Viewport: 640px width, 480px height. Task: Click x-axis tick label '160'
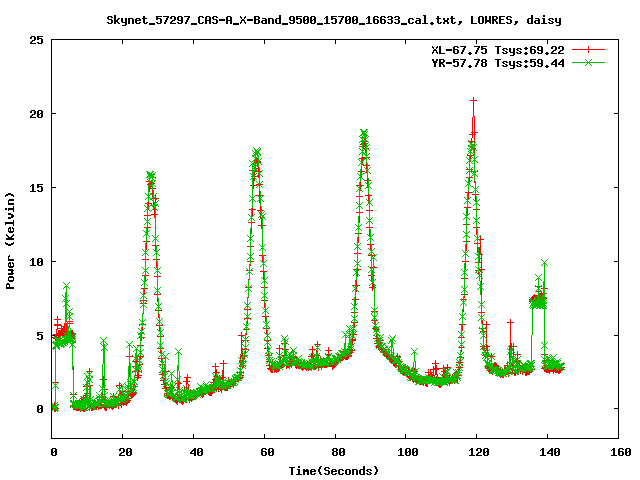(x=621, y=452)
